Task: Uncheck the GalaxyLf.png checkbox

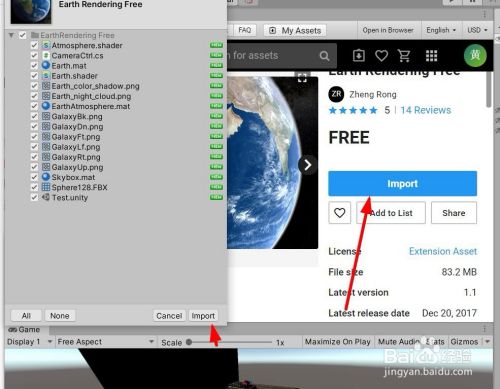Action: [x=34, y=147]
